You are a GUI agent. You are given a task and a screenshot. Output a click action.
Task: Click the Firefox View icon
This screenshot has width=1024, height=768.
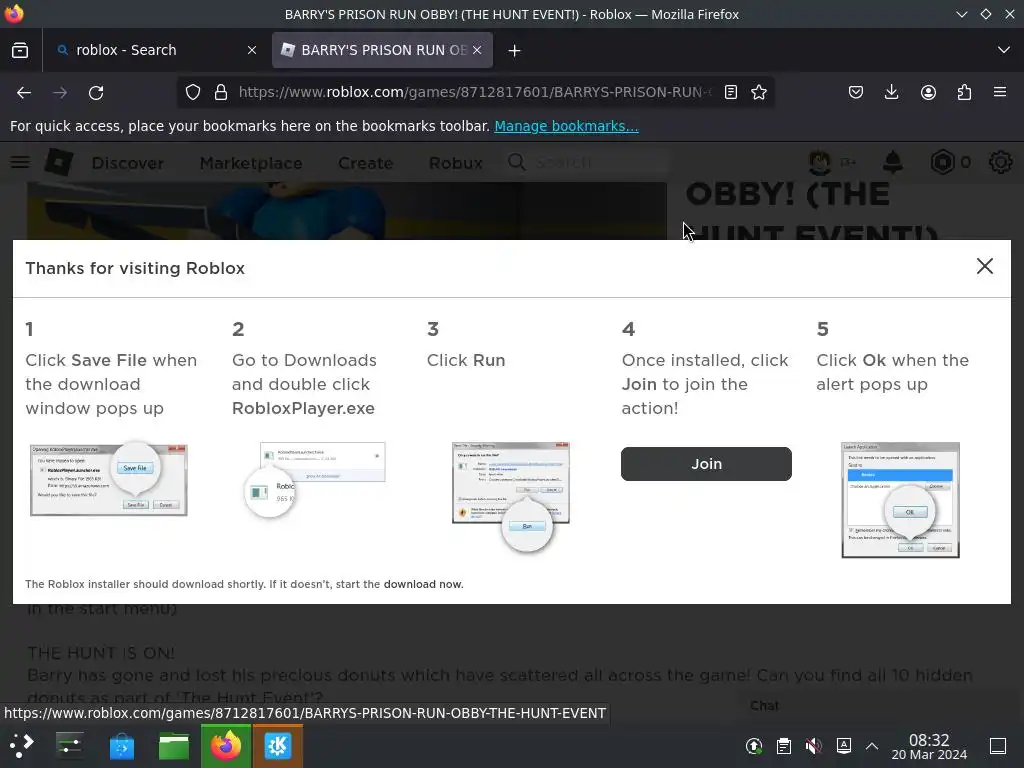pyautogui.click(x=20, y=50)
